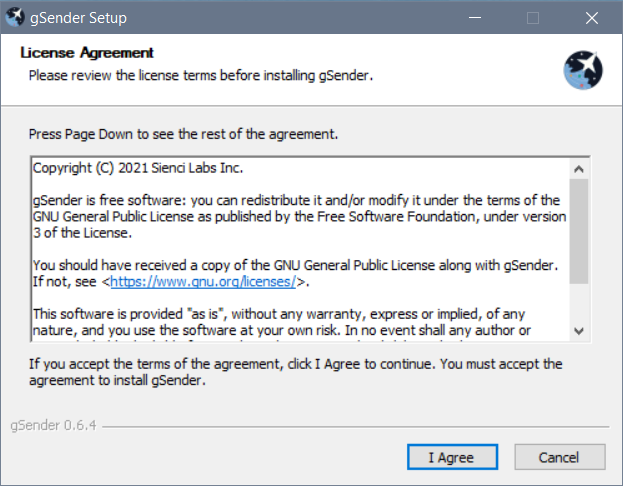The height and width of the screenshot is (486, 623).
Task: Click the gSender rocket logo in the header
Action: (x=583, y=70)
